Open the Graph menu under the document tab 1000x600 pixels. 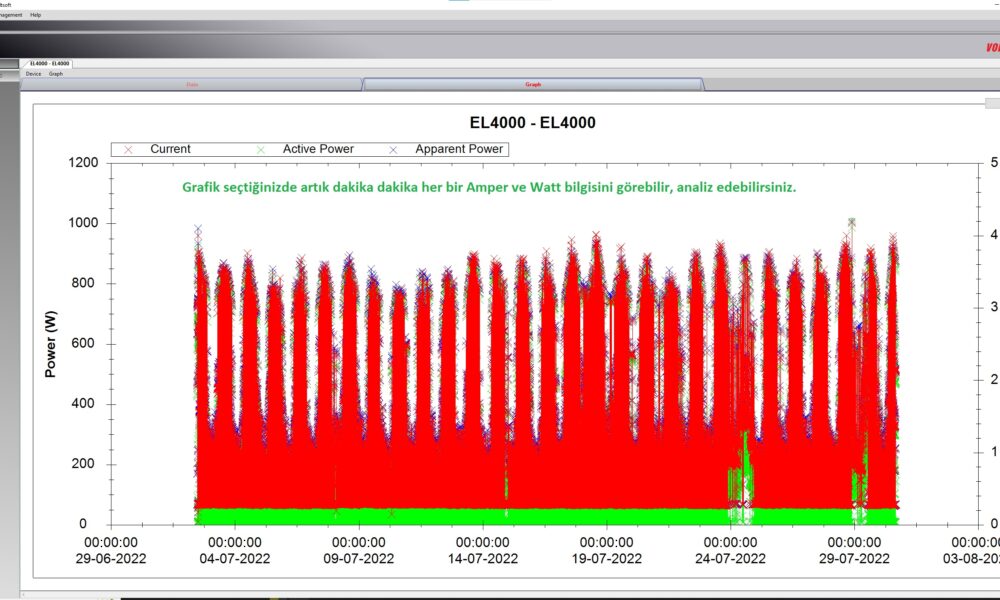click(x=56, y=74)
